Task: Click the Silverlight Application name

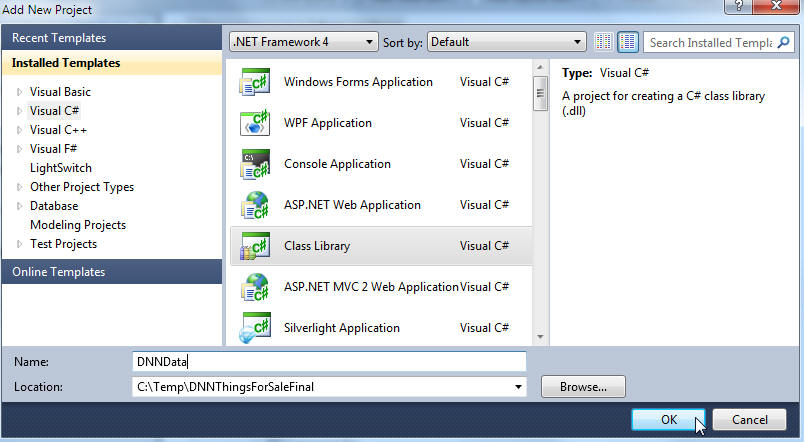Action: pos(342,328)
